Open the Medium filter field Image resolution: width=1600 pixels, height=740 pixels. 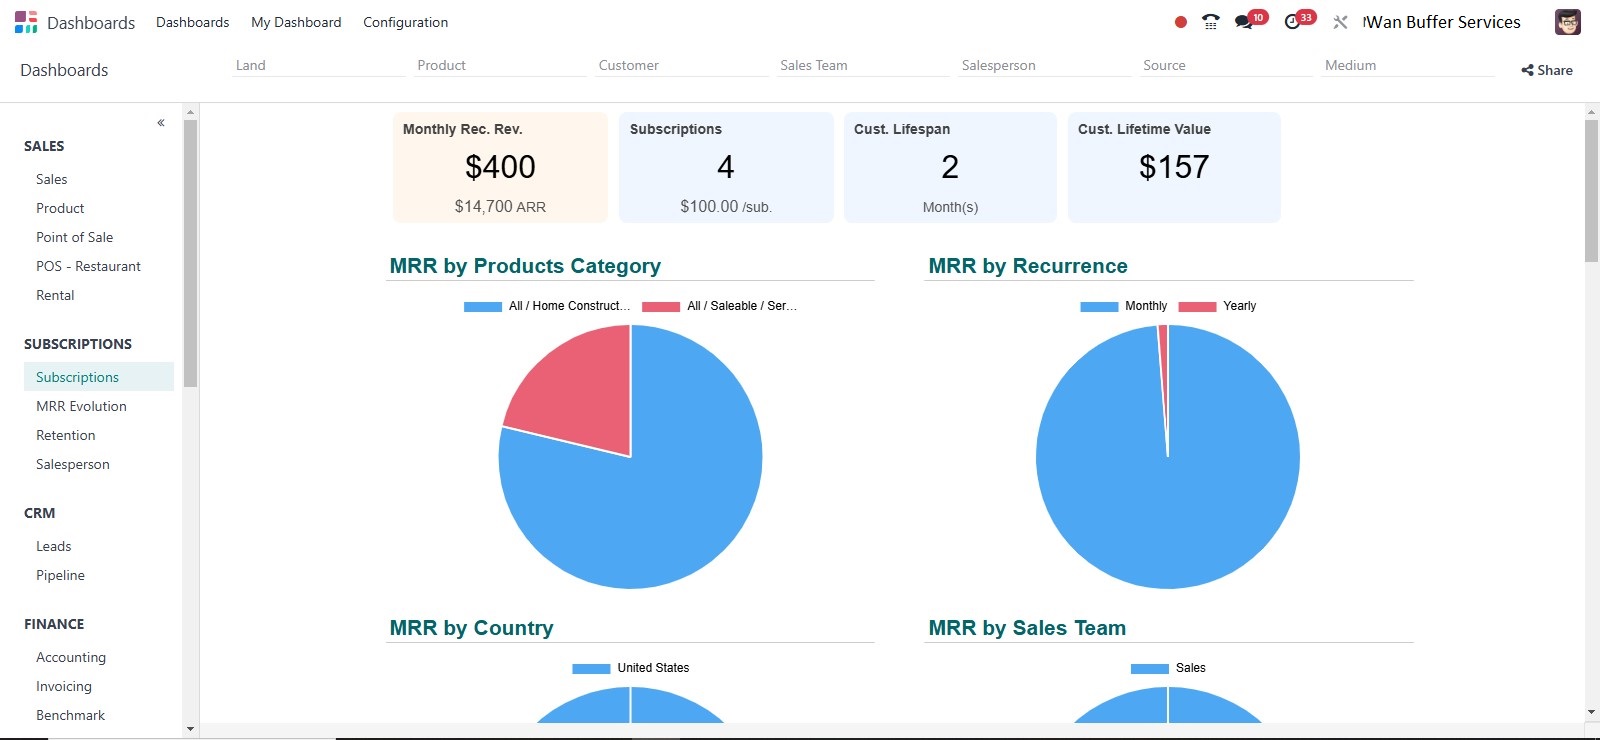(1407, 65)
